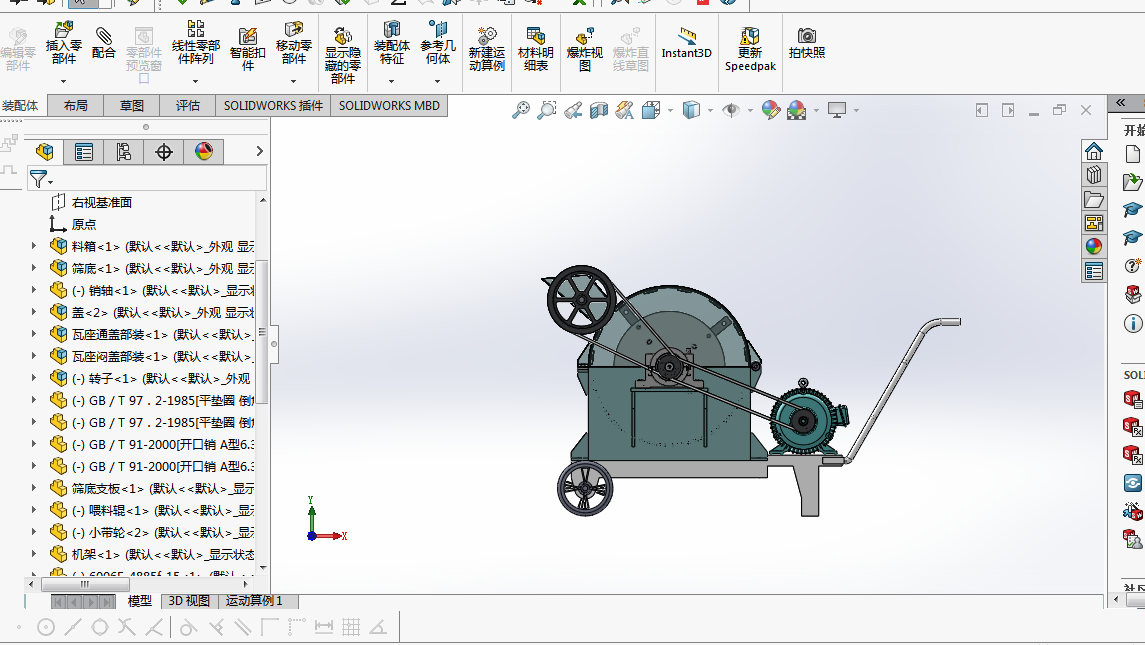Open View Settings monitor icon

click(x=837, y=110)
